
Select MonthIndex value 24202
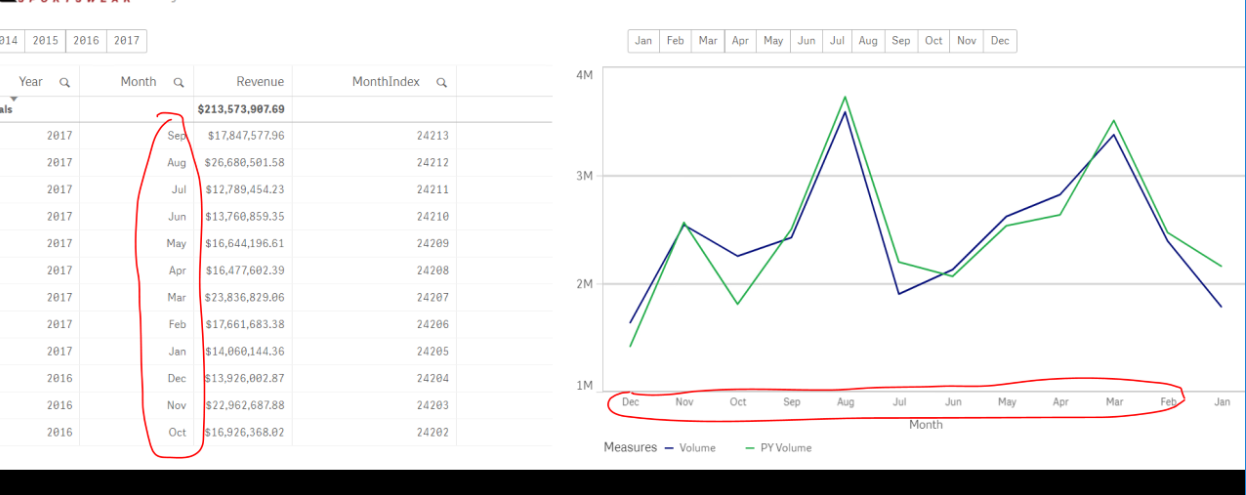(x=433, y=433)
